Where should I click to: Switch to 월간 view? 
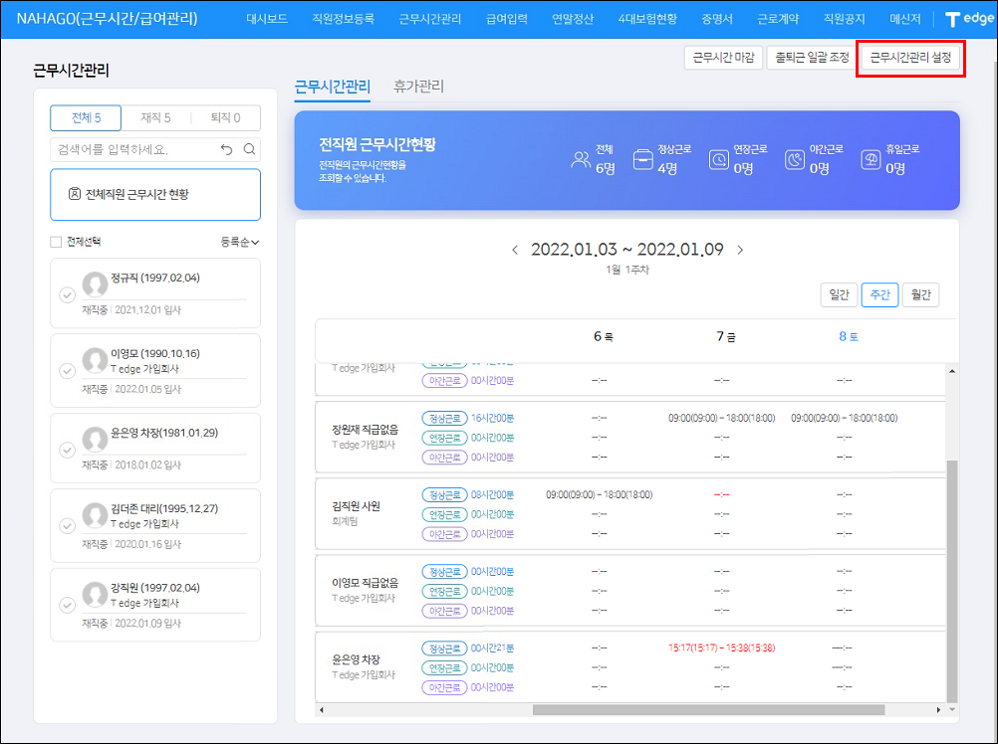point(920,295)
